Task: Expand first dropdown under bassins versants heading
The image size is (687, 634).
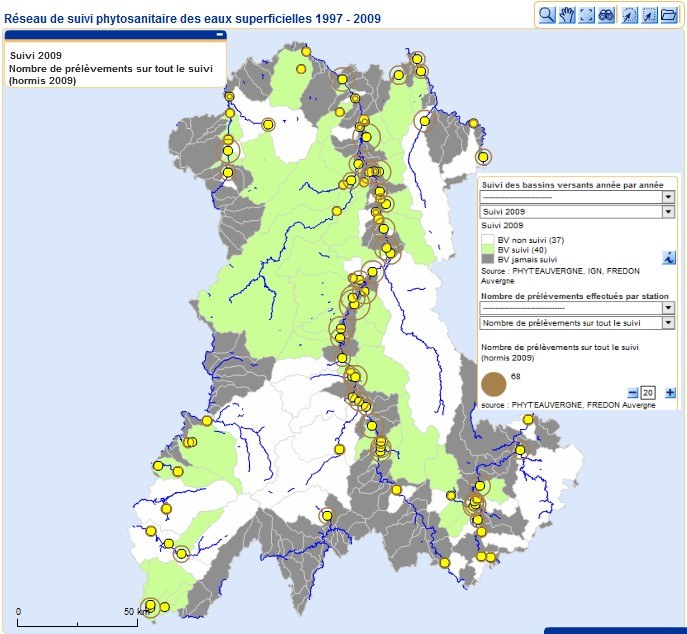Action: [x=668, y=197]
